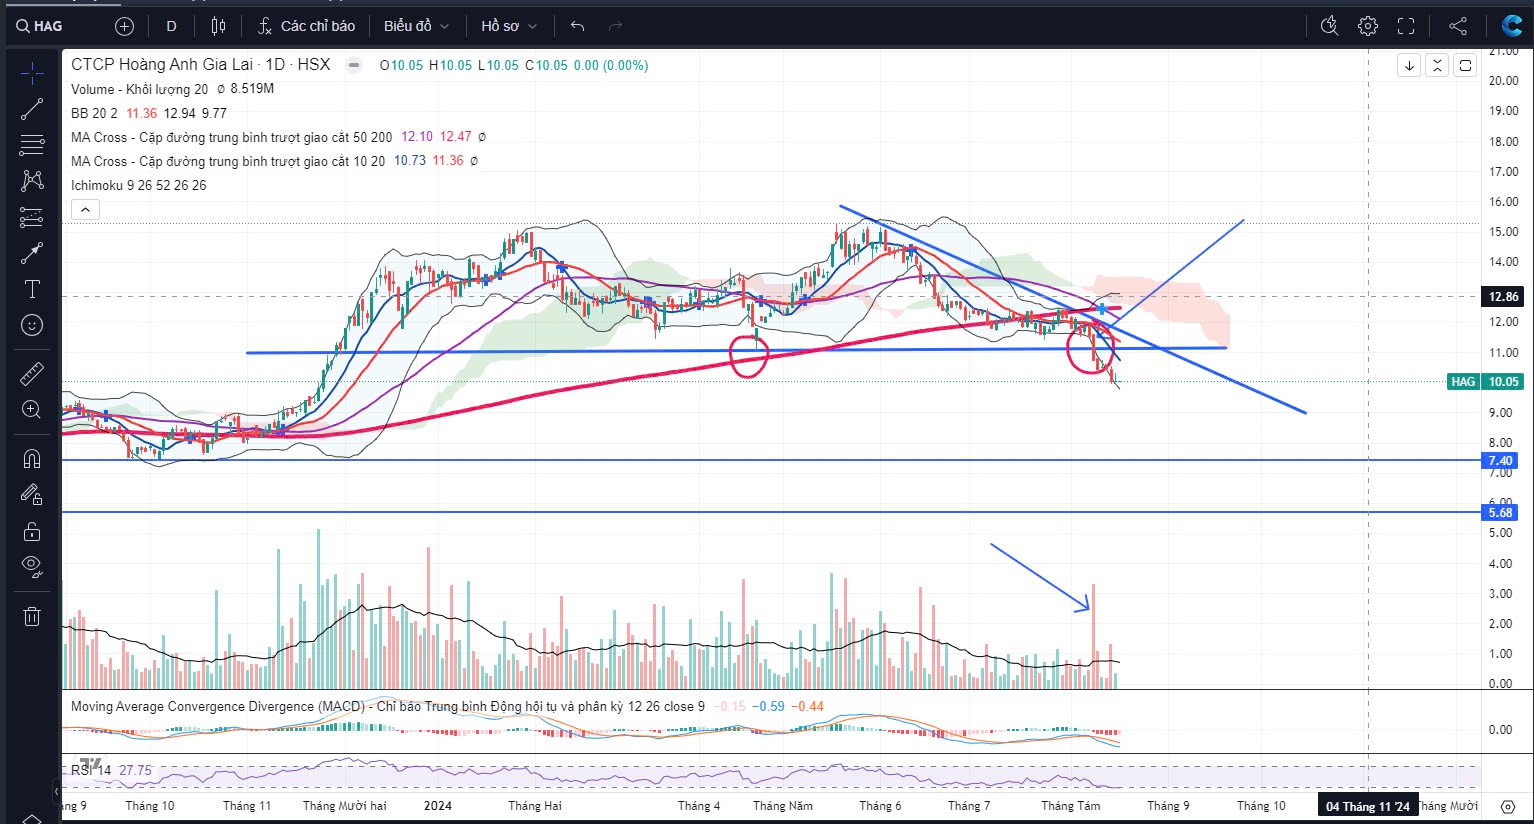Select MA Cross 10 20 legend
Screen dimensions: 1534x824
227,161
